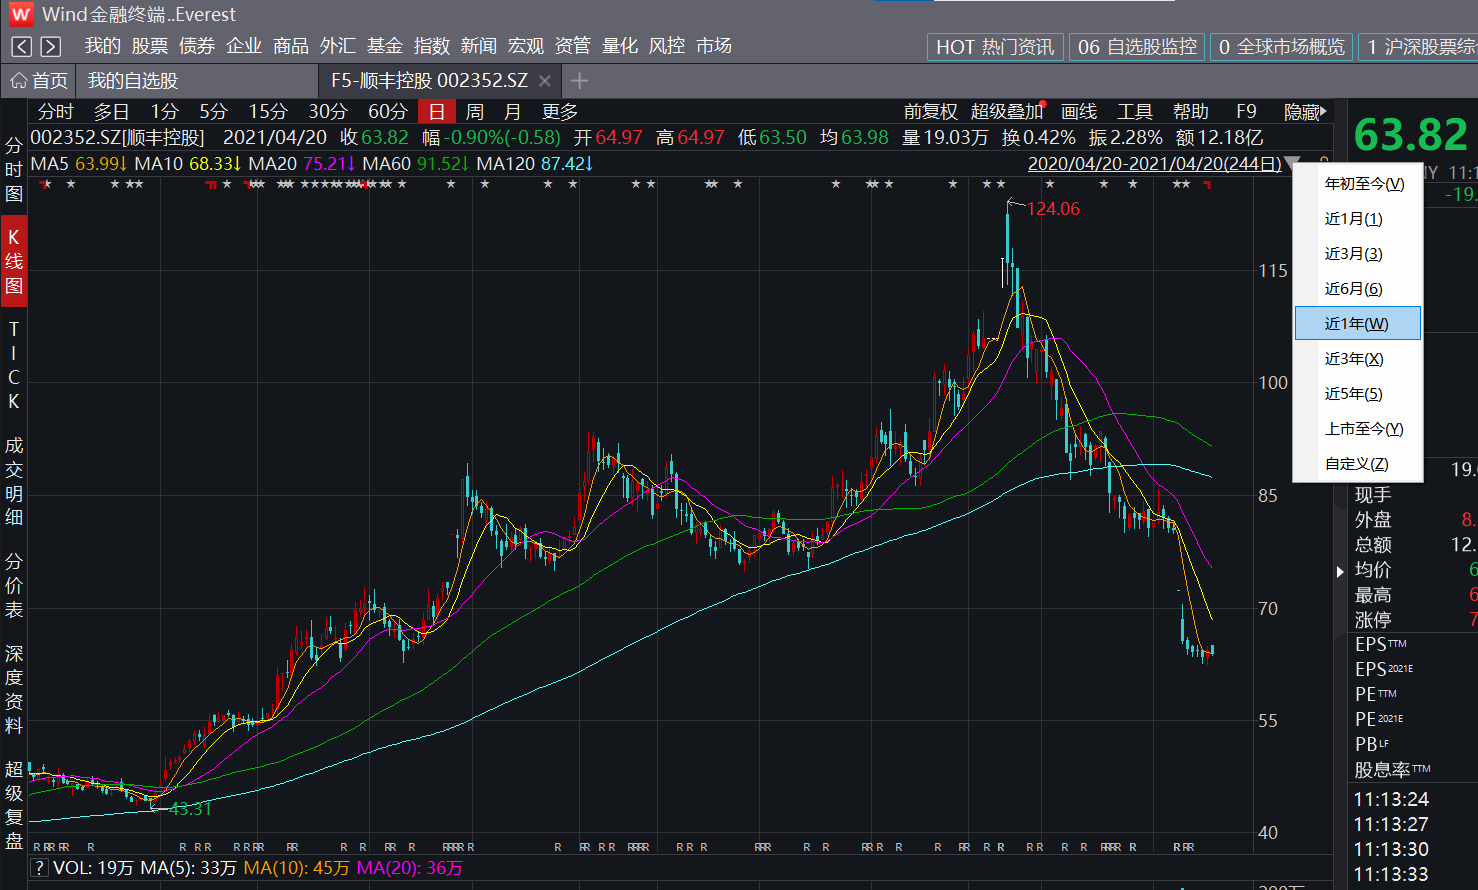Select the 日 daily period
Screen dimensions: 1478x890
pyautogui.click(x=437, y=112)
